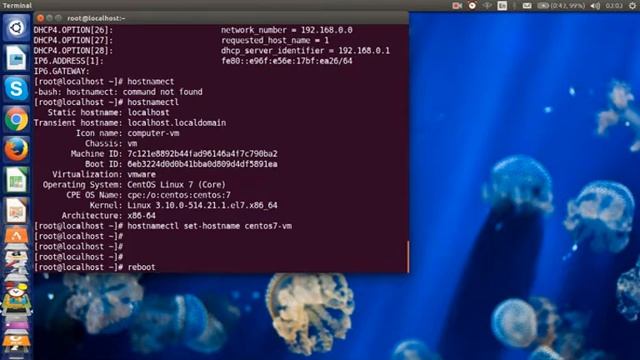
Task: Click the terminal scrollbar handle
Action: click(x=407, y=256)
